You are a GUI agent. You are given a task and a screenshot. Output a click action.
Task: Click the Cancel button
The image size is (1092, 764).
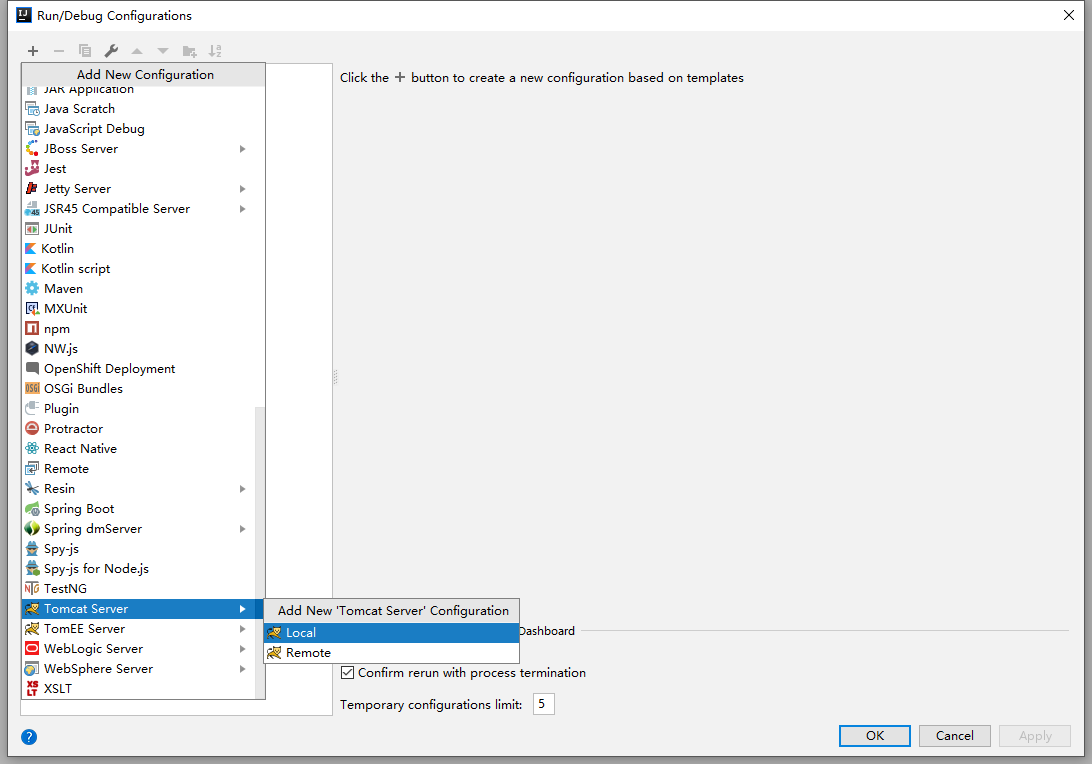[954, 735]
